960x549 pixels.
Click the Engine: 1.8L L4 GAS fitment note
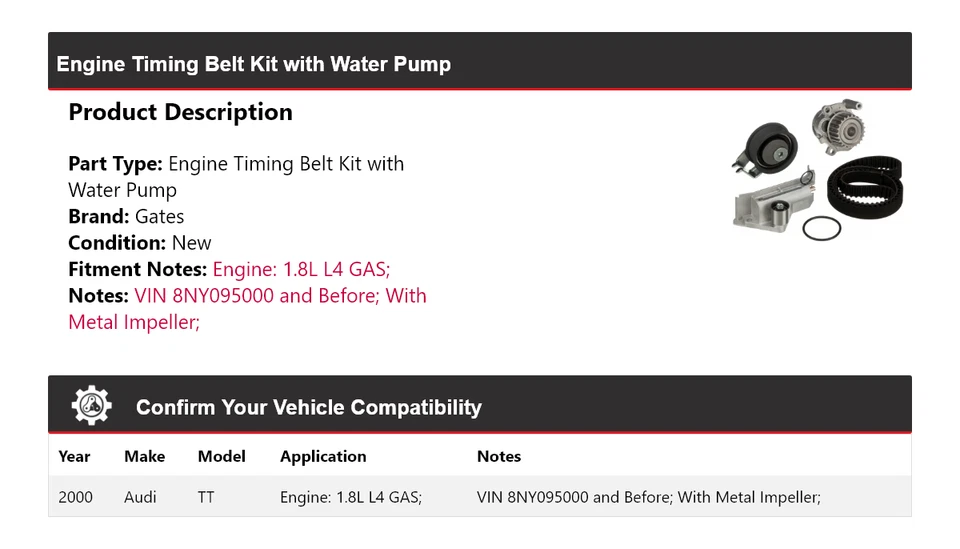point(301,269)
